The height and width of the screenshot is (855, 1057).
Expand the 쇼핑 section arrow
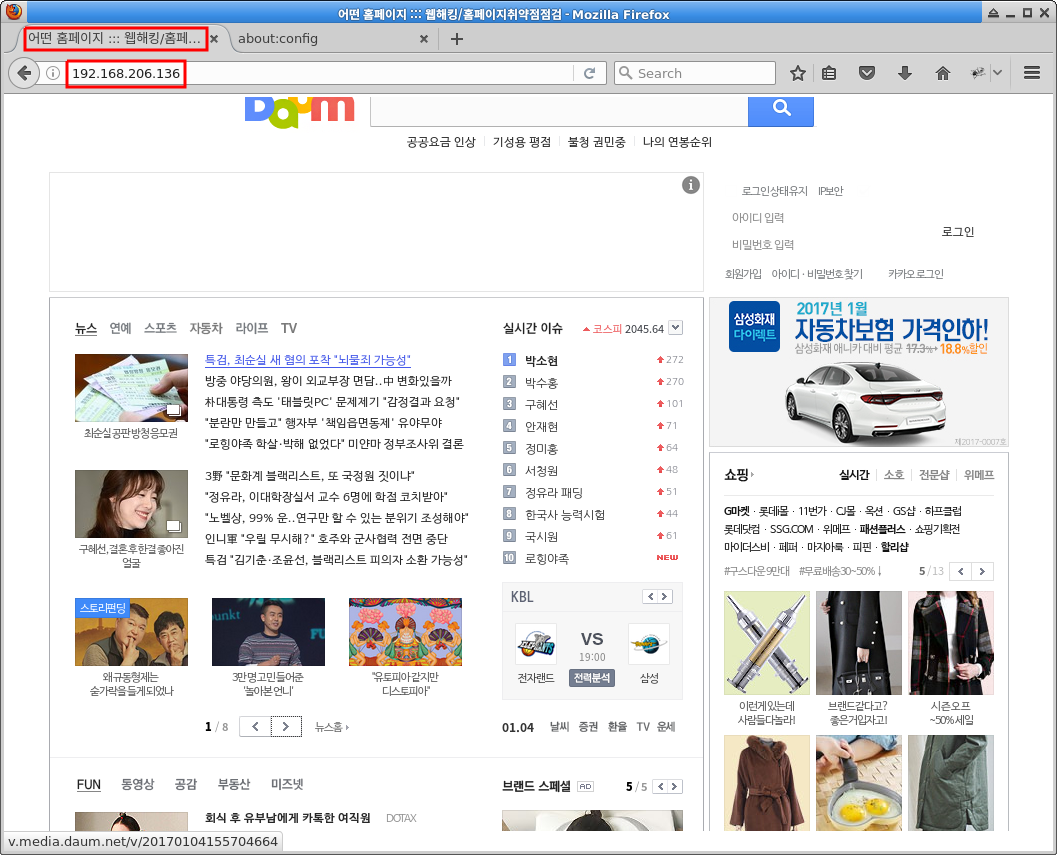click(752, 475)
